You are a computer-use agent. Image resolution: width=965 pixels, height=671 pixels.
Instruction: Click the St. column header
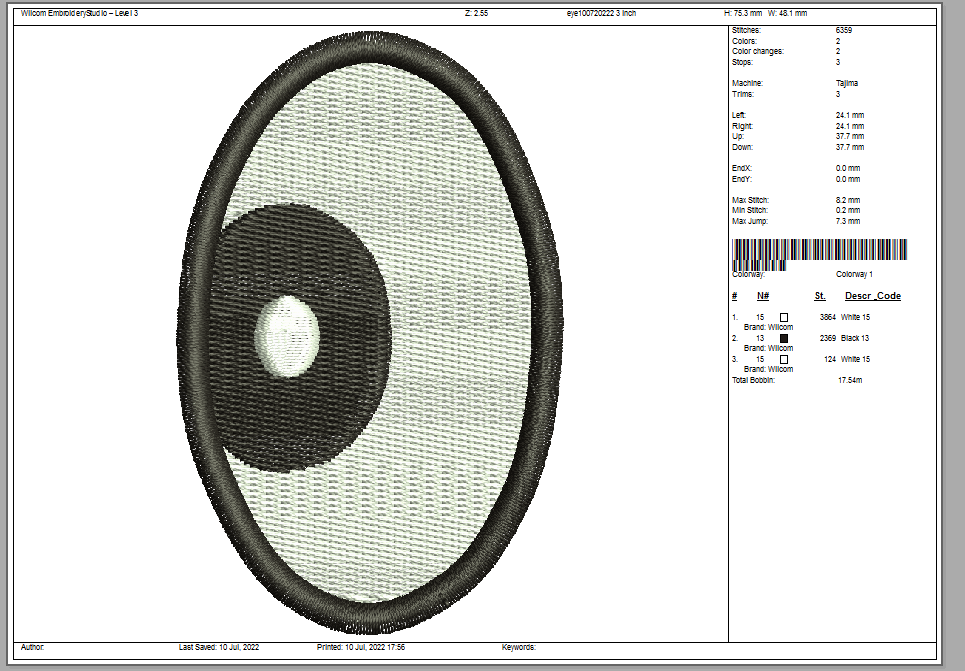click(x=819, y=296)
